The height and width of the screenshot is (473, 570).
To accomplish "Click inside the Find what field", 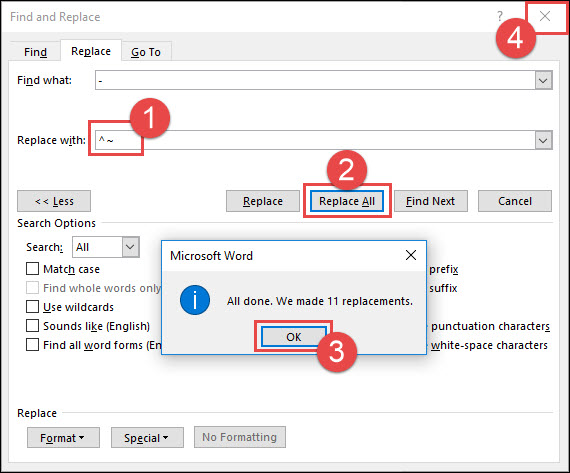I will coord(315,80).
